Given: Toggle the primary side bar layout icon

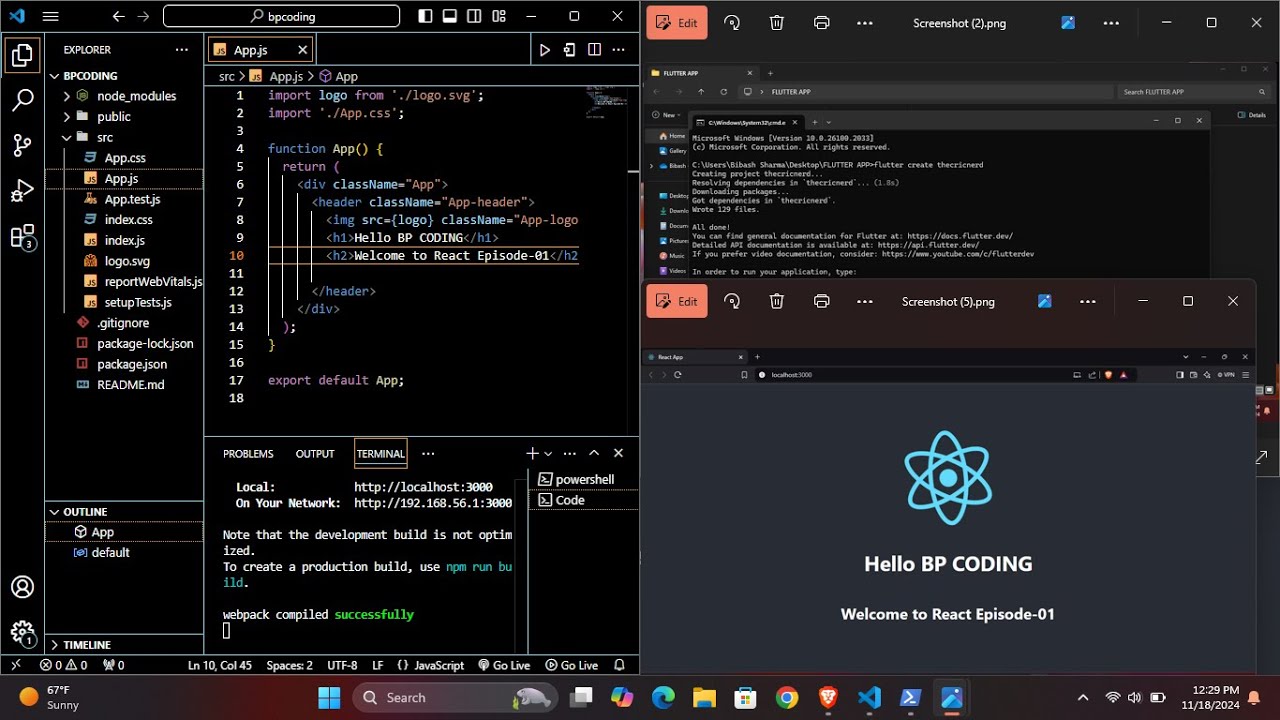Looking at the screenshot, I should (425, 16).
